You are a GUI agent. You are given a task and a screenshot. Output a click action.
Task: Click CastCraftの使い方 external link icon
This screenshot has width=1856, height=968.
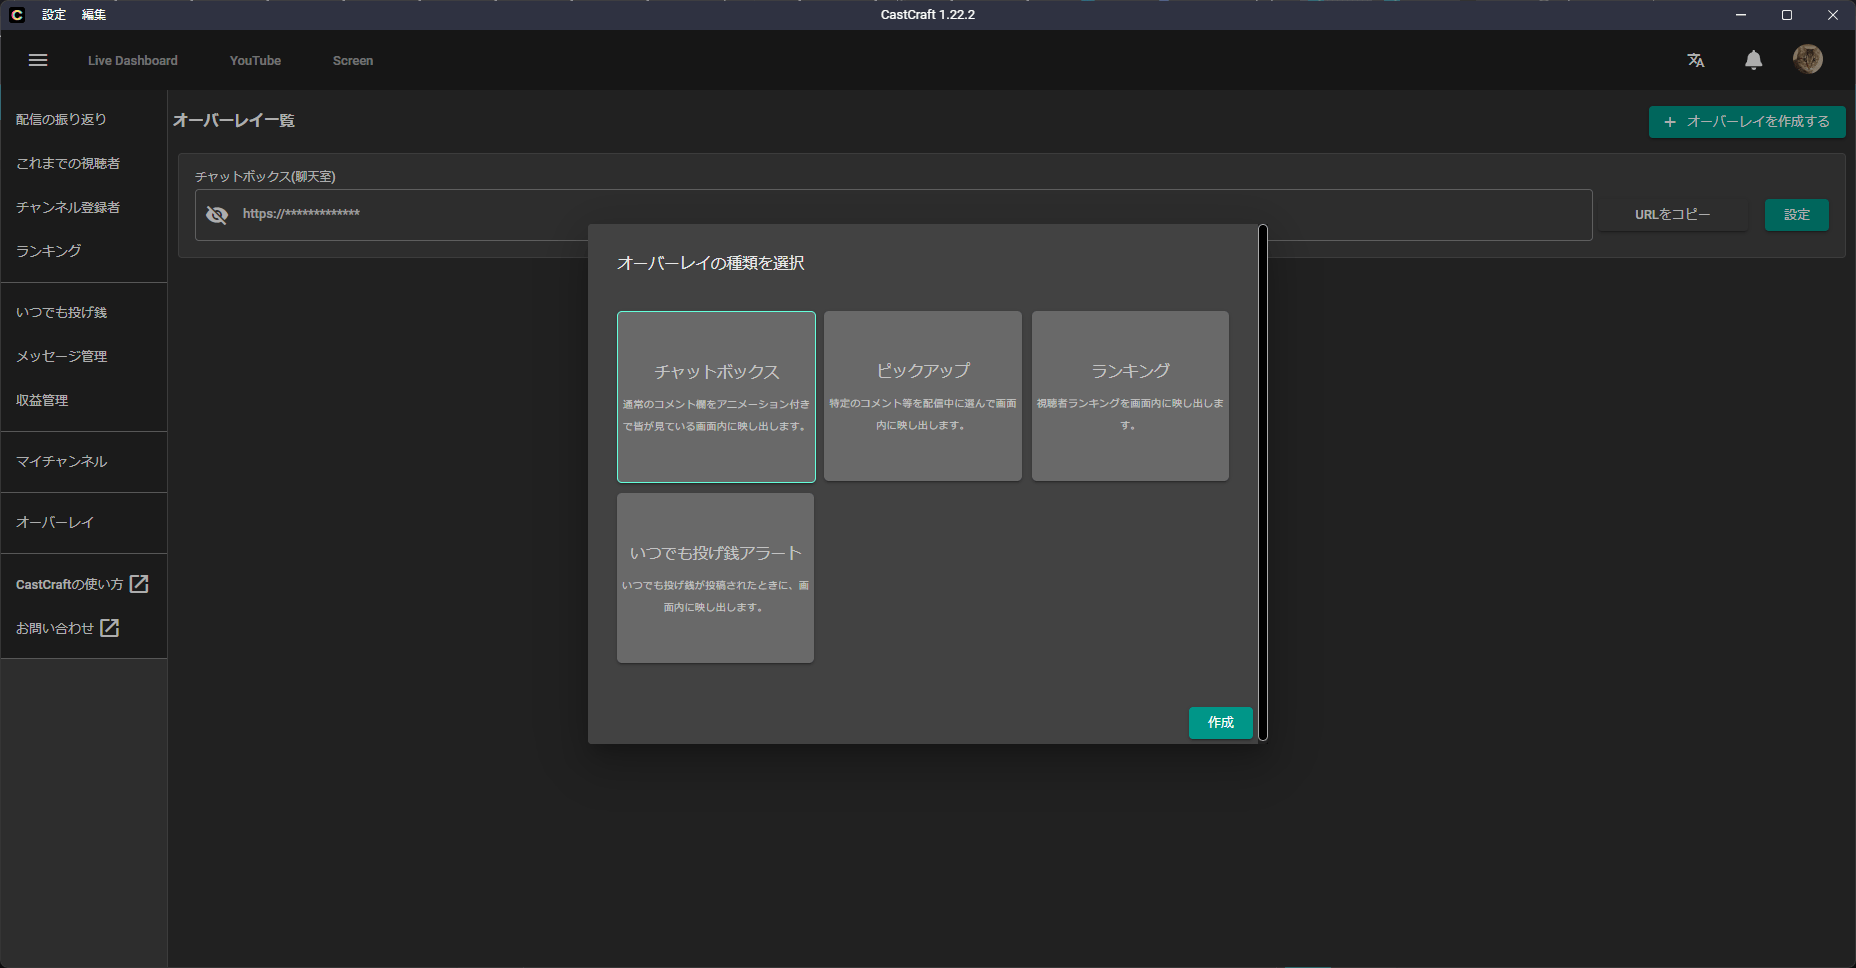click(139, 584)
